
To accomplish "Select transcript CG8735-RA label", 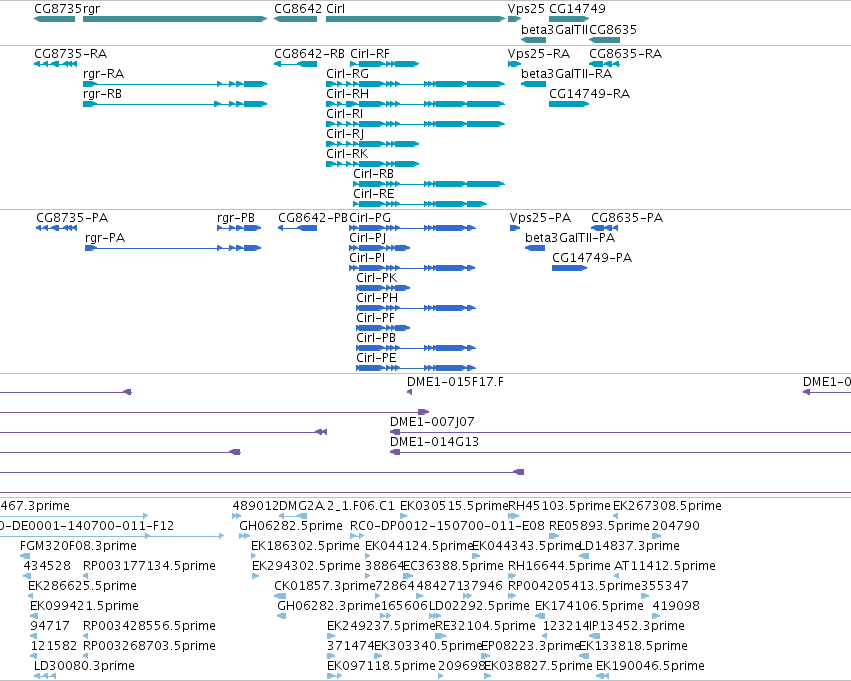I will click(71, 54).
